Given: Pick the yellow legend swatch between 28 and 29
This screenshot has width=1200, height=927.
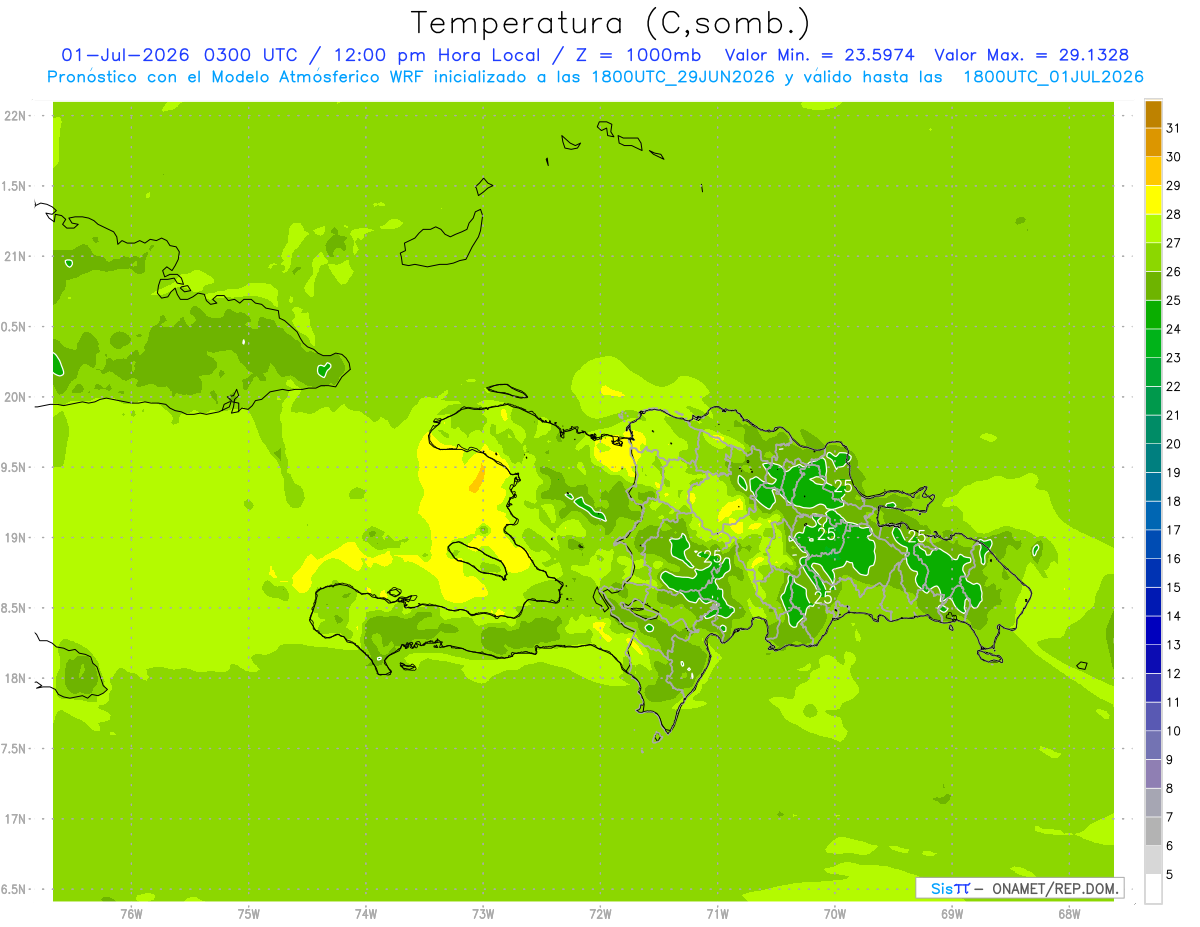Looking at the screenshot, I should click(x=1153, y=200).
